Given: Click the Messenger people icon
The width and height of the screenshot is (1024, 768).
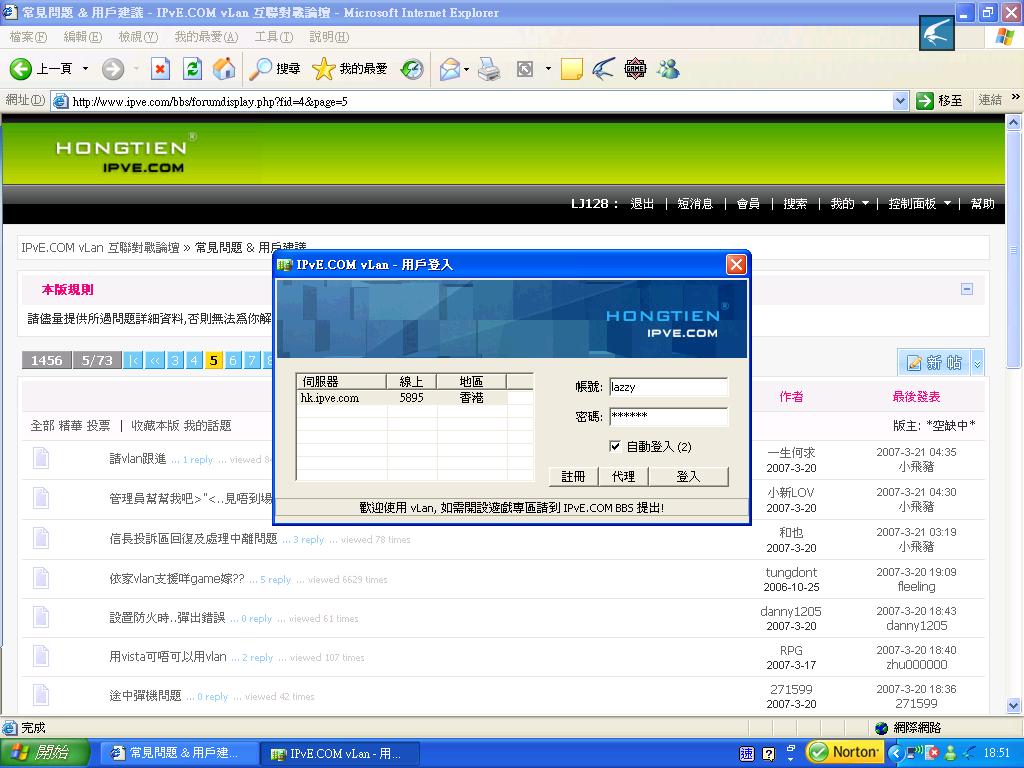Looking at the screenshot, I should (668, 68).
